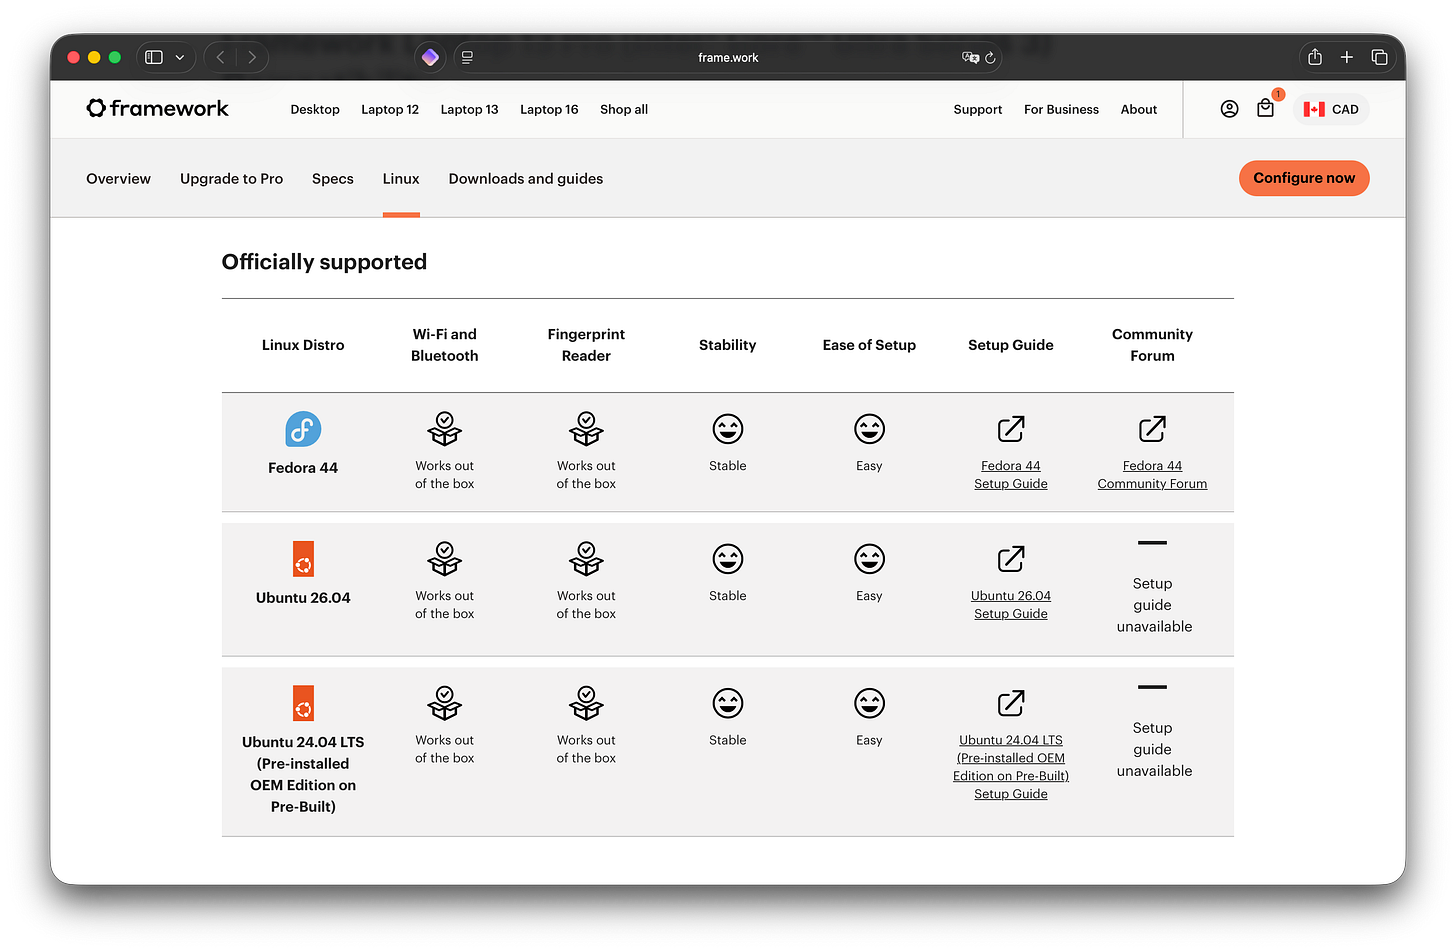Viewport: 1456px width, 951px height.
Task: Click the Fedora 44 distro name
Action: 303,467
